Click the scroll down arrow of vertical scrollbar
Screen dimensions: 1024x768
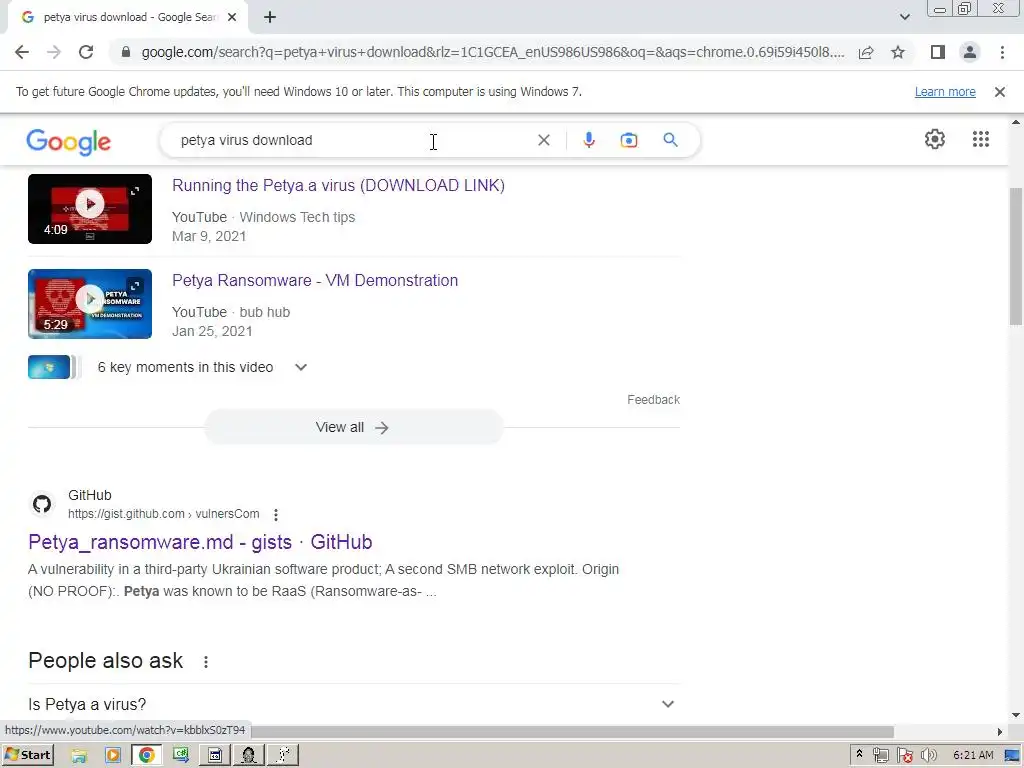[x=1016, y=716]
